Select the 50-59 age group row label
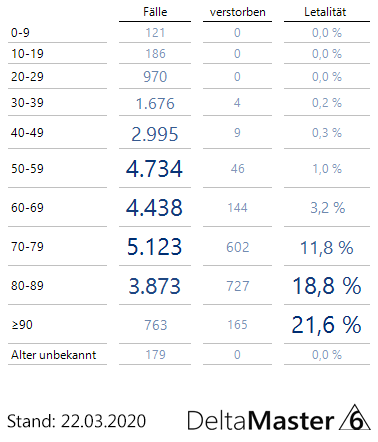This screenshot has width=378, height=442. 27,168
